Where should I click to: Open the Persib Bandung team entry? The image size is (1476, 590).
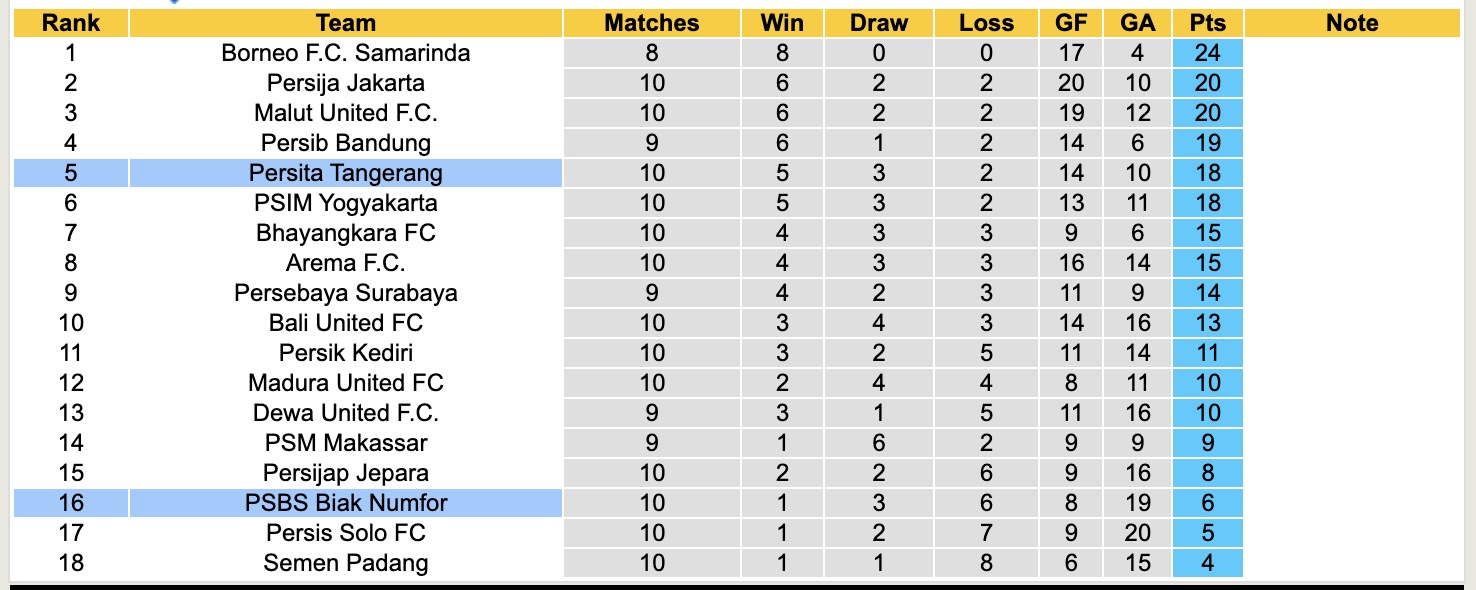coord(345,143)
